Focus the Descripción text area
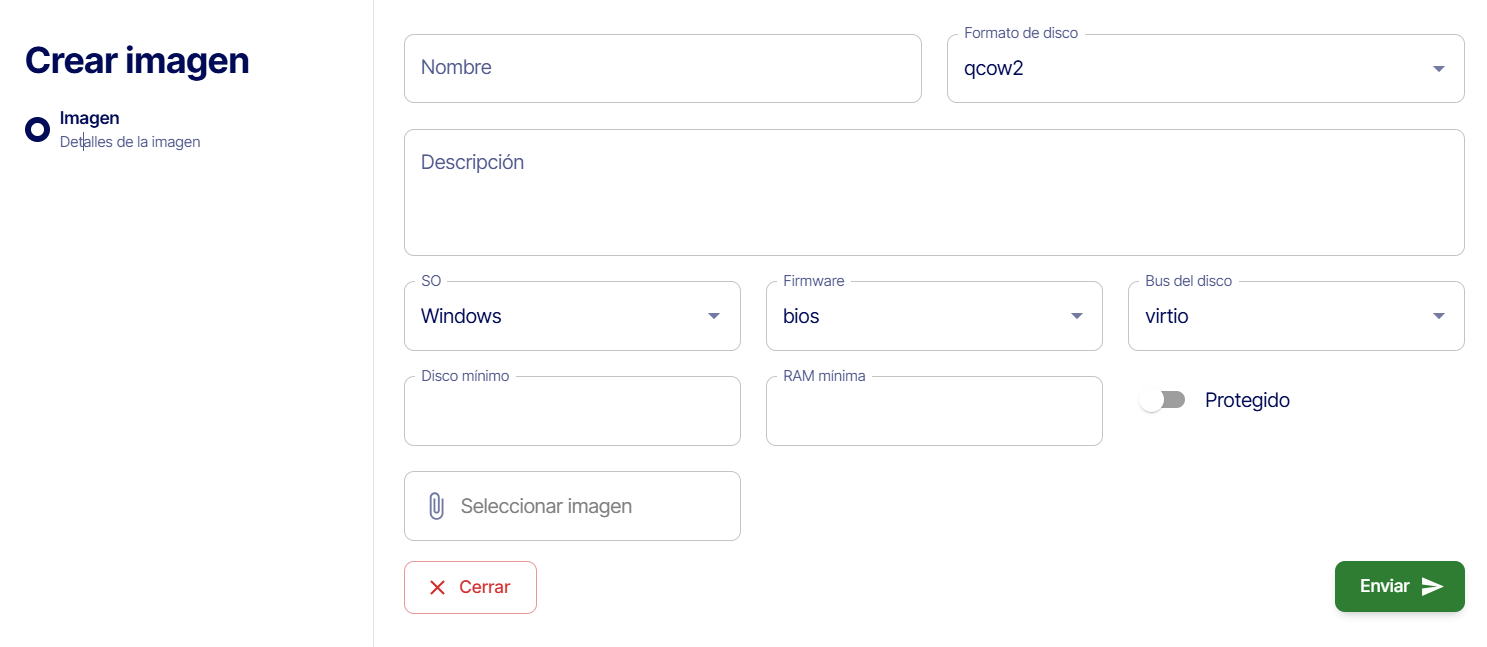The height and width of the screenshot is (647, 1487). click(x=933, y=192)
